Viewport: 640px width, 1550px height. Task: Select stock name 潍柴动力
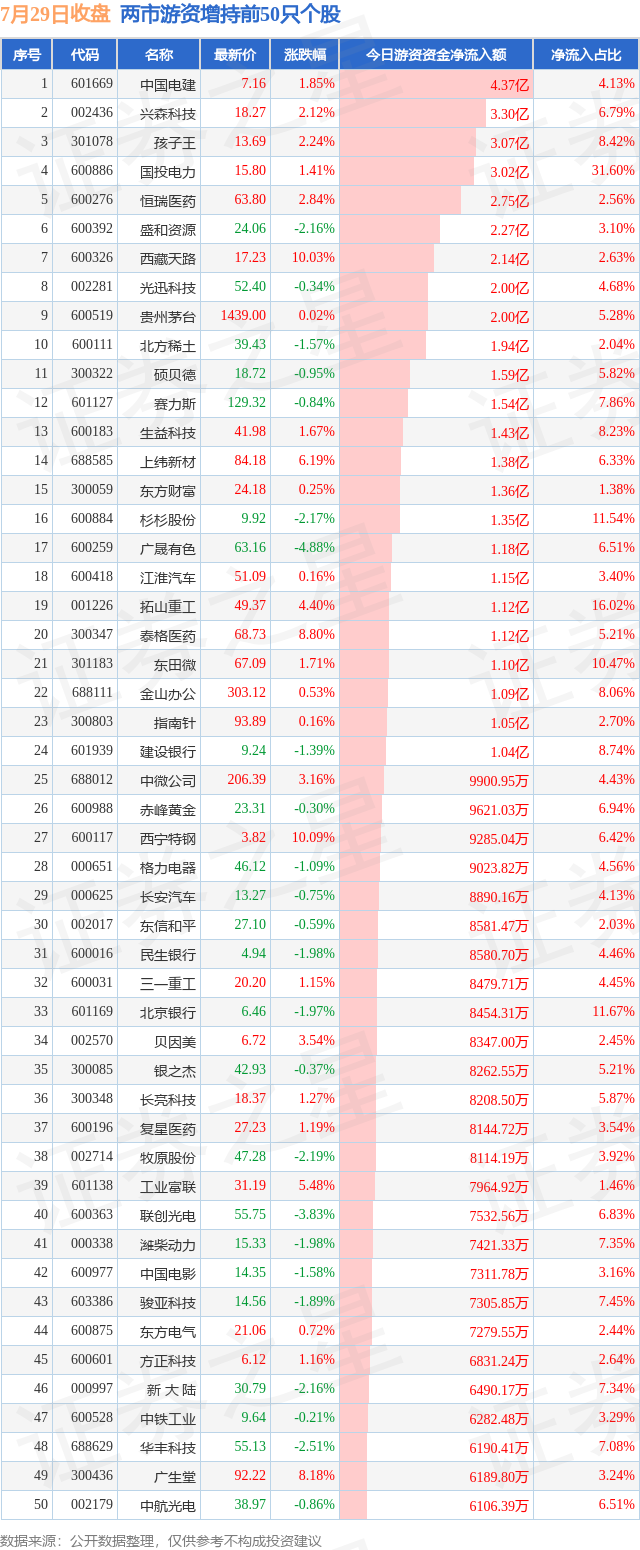pyautogui.click(x=168, y=1245)
